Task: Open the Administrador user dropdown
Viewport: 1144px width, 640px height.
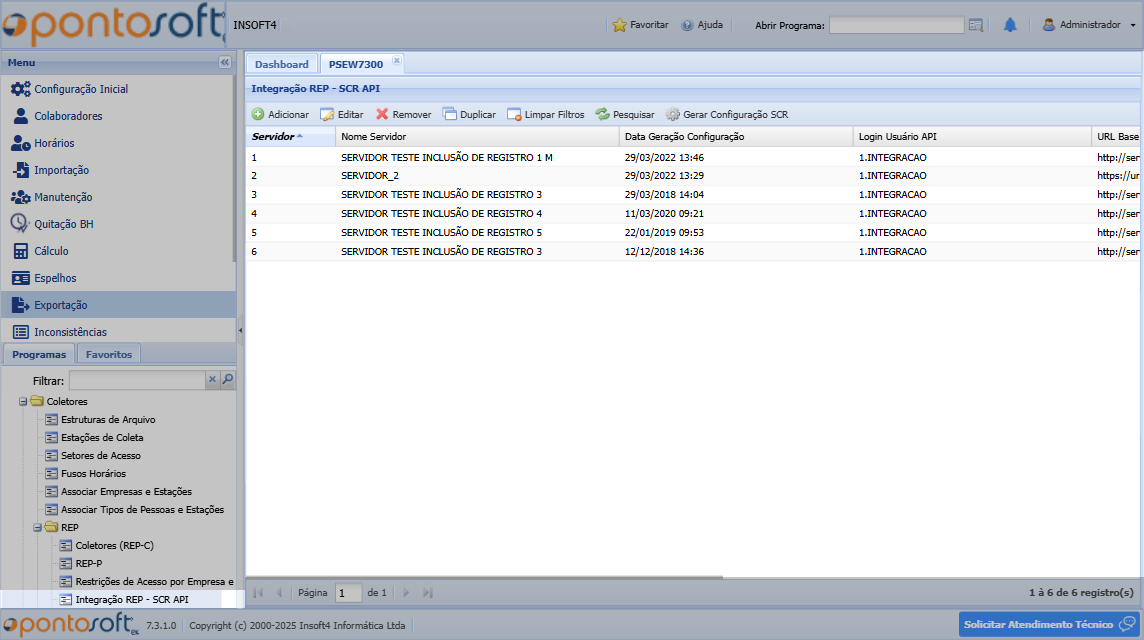Action: point(1090,25)
